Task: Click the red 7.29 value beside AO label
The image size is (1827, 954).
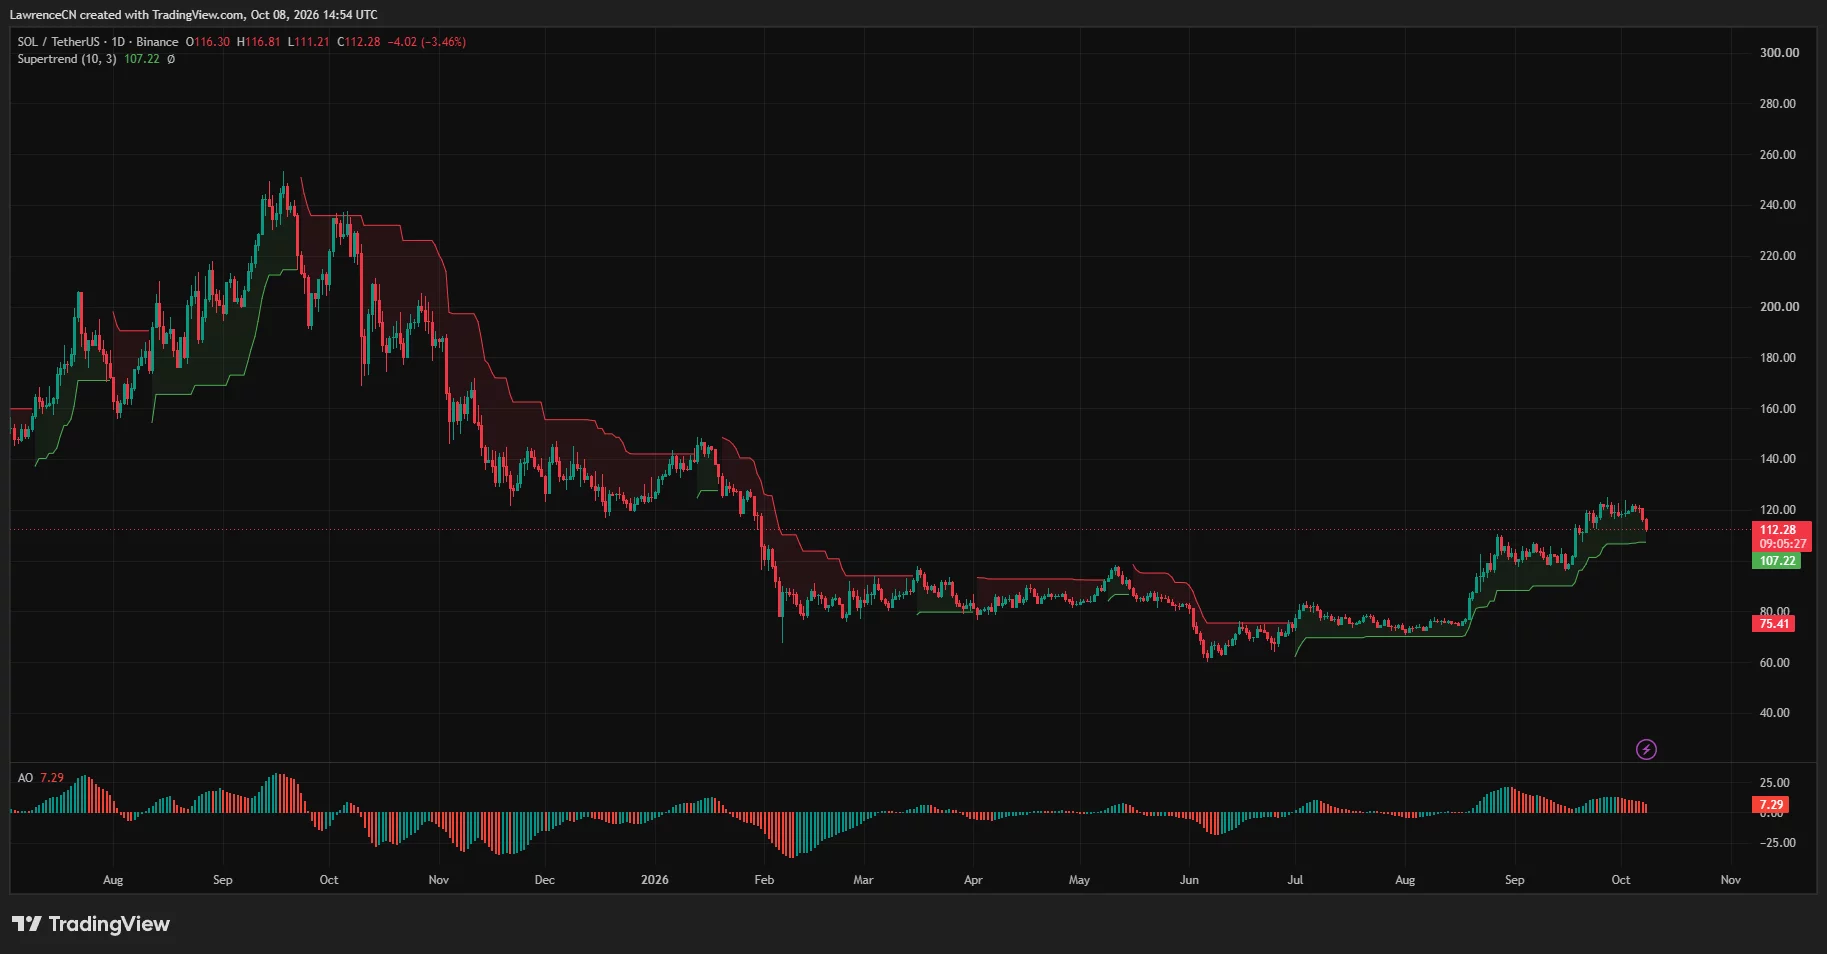Action: tap(52, 778)
